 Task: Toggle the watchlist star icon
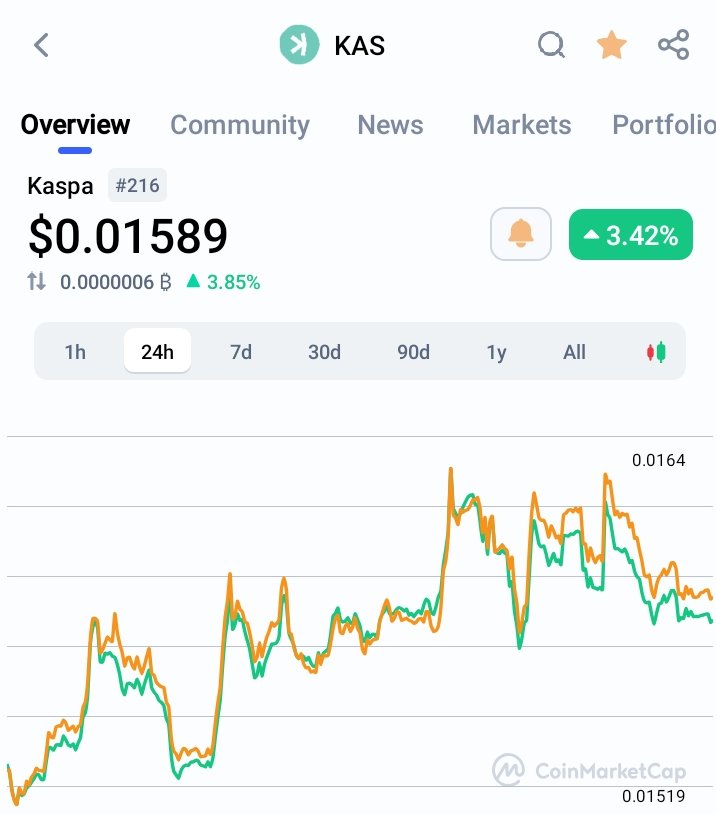click(612, 45)
